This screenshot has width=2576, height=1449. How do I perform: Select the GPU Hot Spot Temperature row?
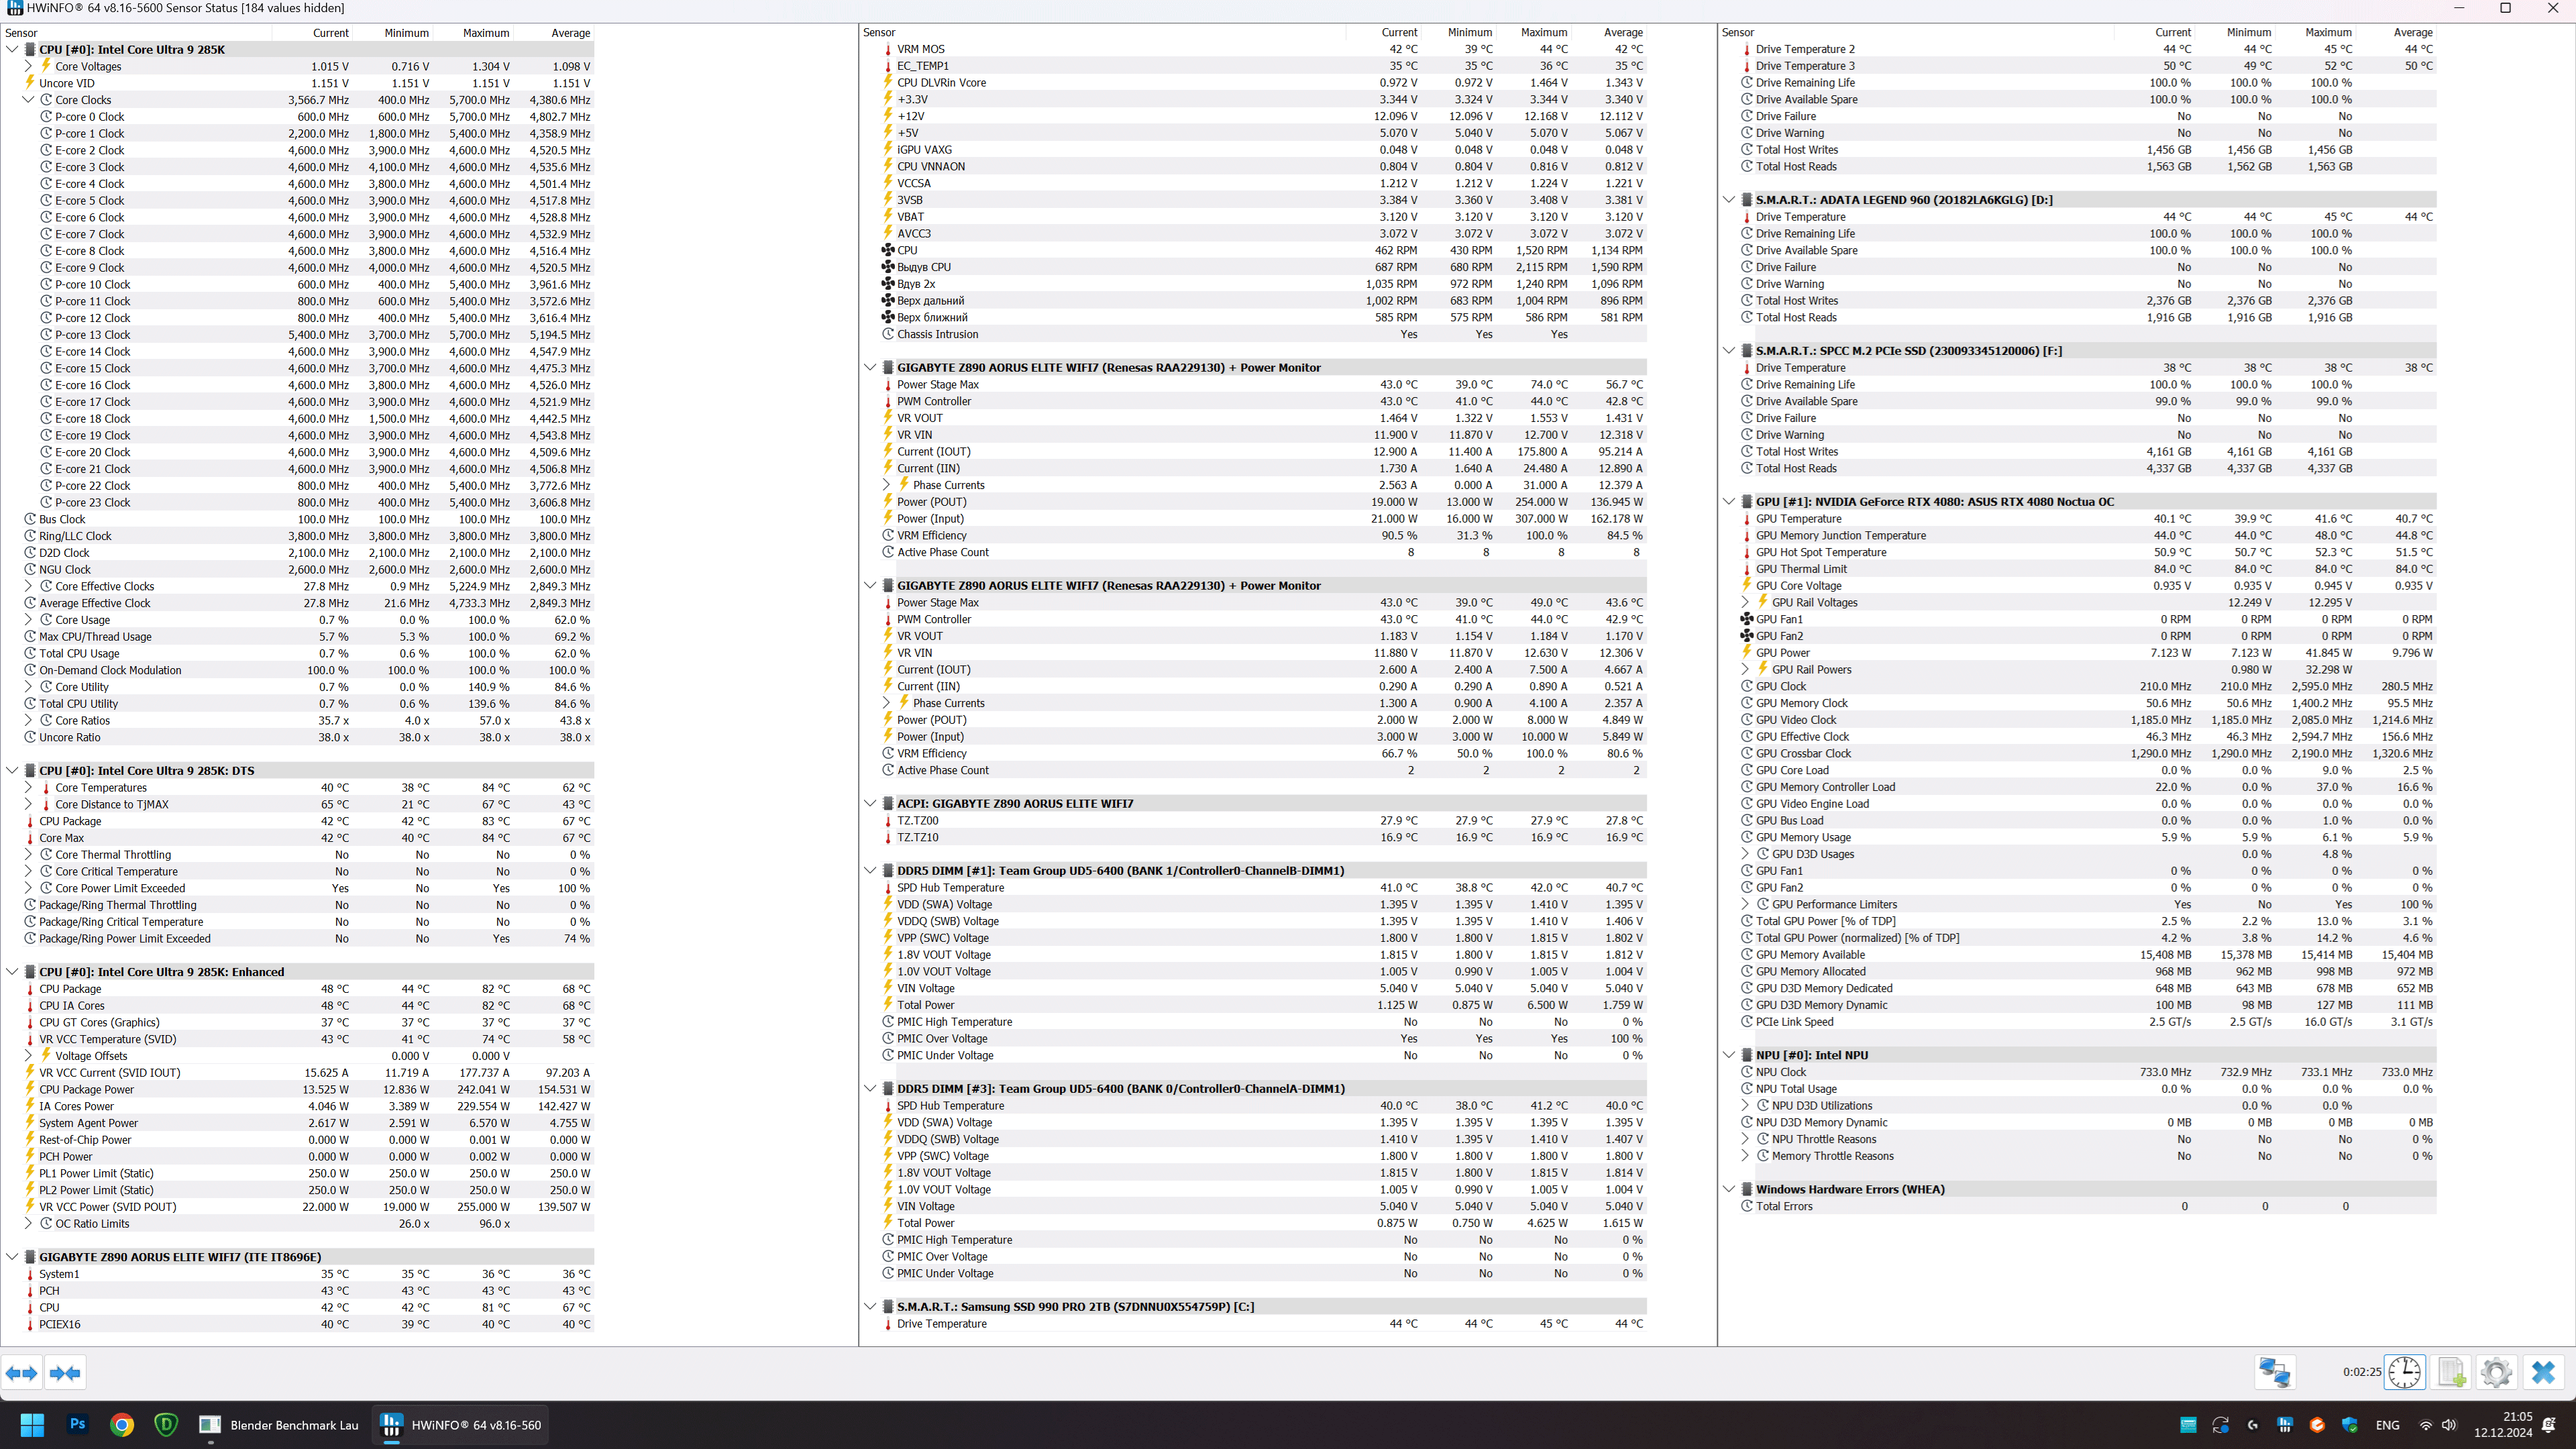tap(1821, 552)
